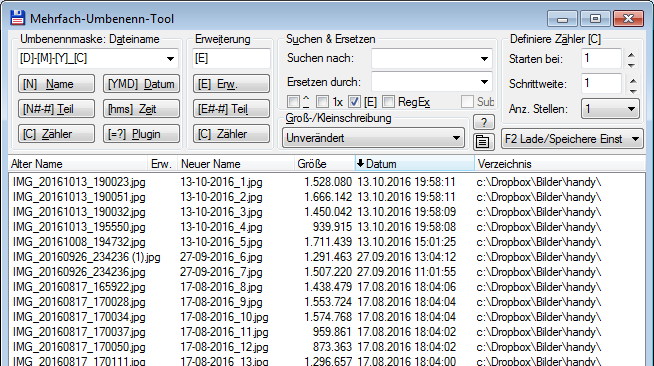This screenshot has width=654, height=366.
Task: Open the Anz. Stellen dropdown
Action: point(610,109)
